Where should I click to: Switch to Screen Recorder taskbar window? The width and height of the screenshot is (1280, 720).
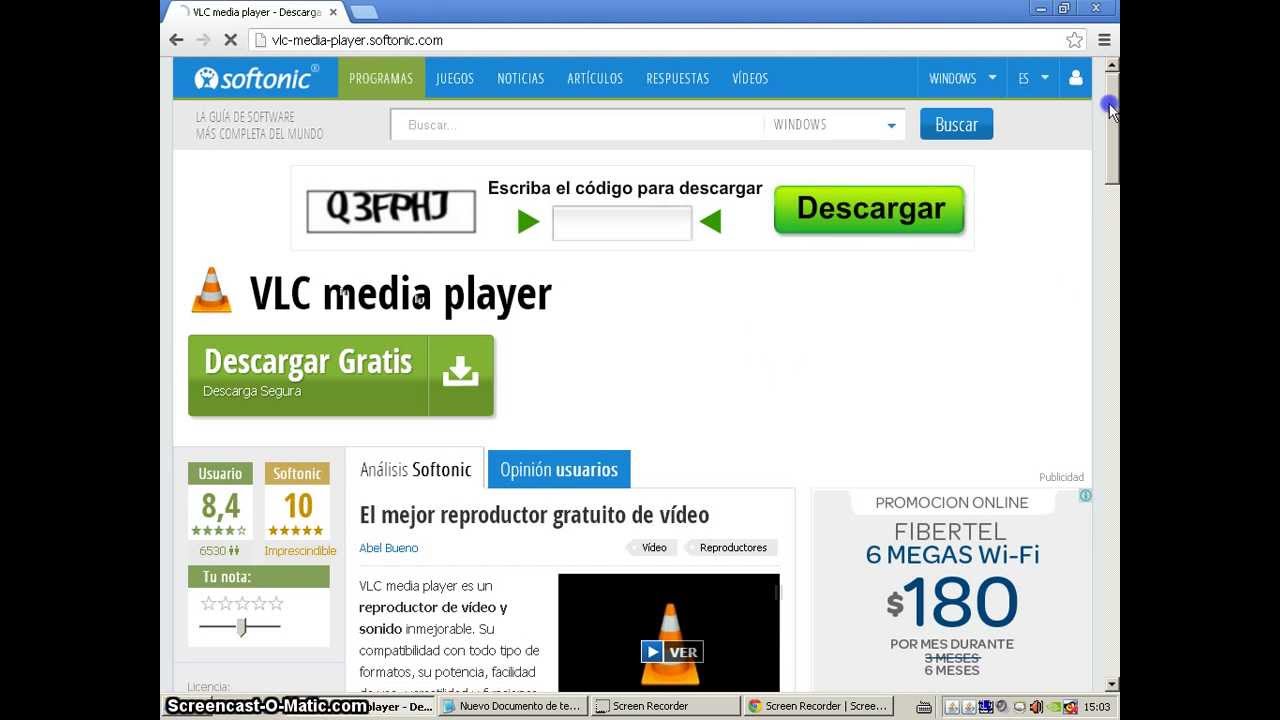pyautogui.click(x=664, y=706)
